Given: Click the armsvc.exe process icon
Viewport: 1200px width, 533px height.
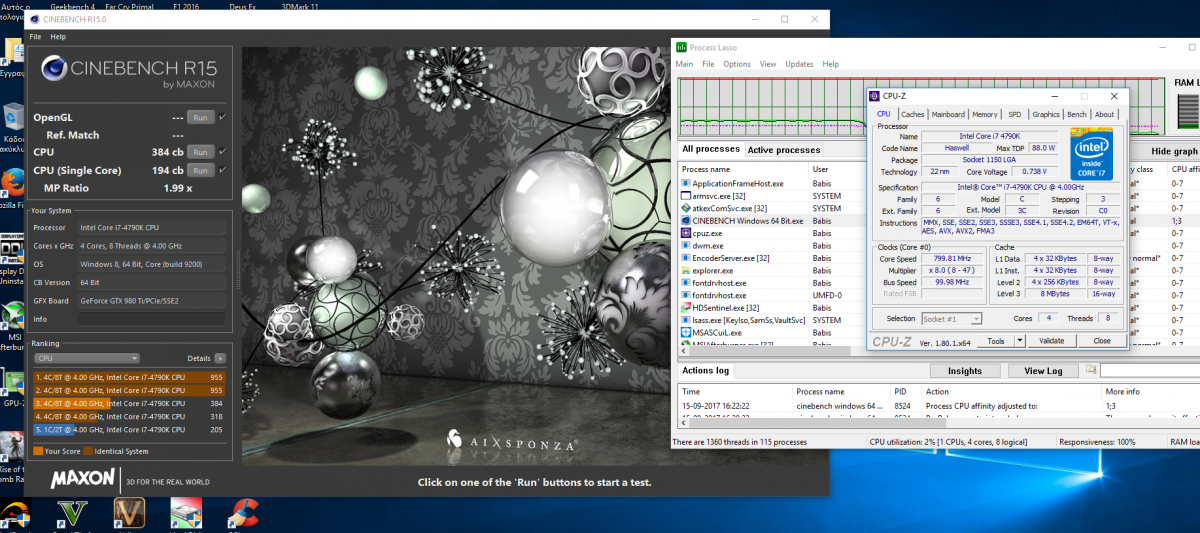Looking at the screenshot, I should [685, 196].
